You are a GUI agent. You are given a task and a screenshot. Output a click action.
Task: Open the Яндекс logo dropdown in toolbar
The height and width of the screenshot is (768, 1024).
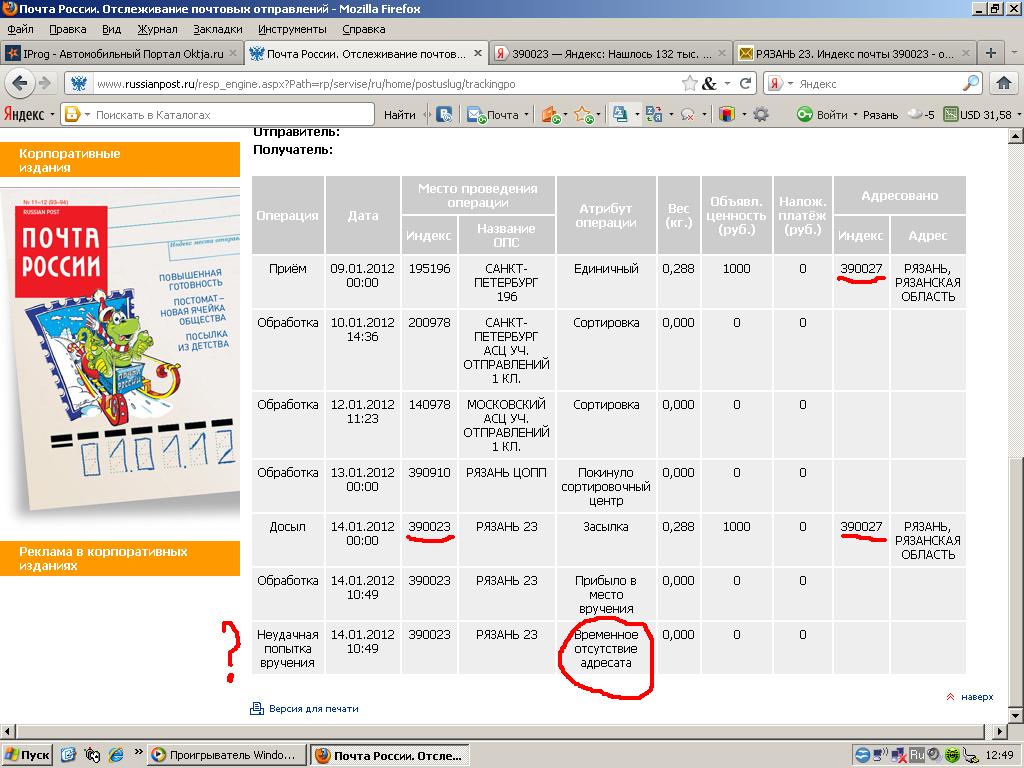click(x=30, y=115)
